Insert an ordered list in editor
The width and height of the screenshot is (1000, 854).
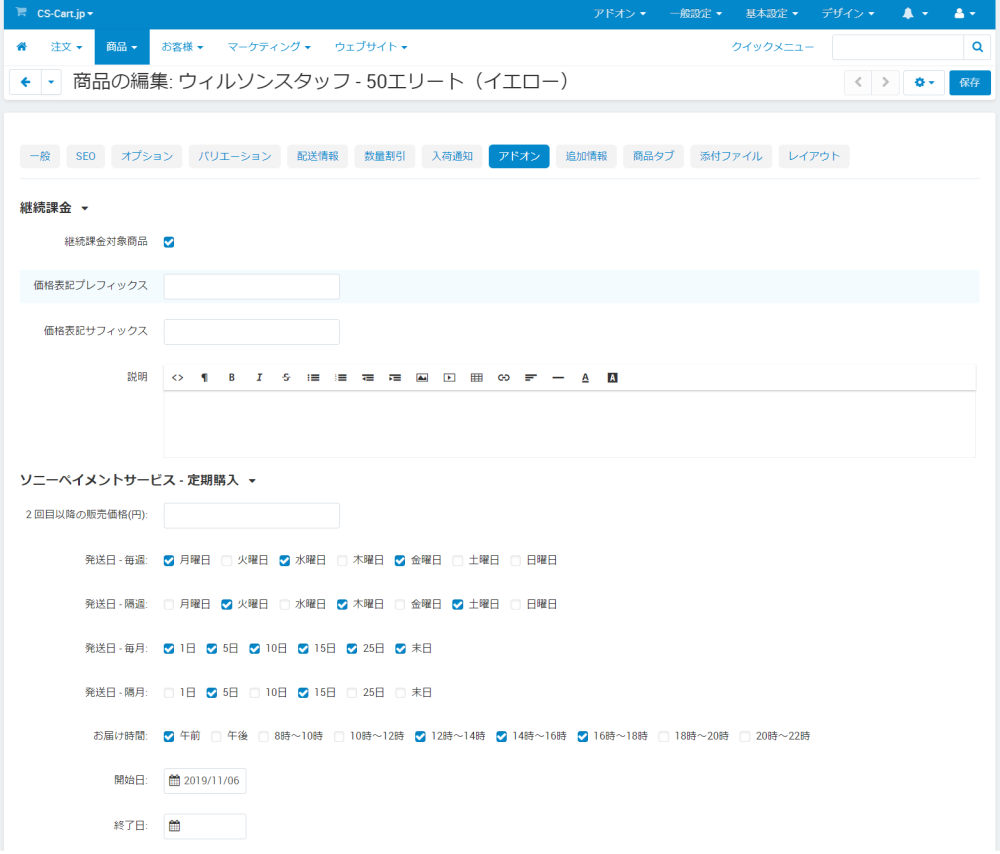341,378
